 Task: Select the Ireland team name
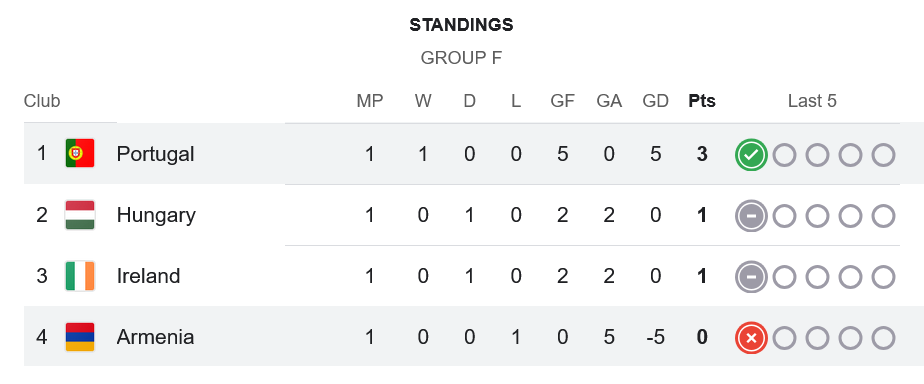(x=148, y=276)
